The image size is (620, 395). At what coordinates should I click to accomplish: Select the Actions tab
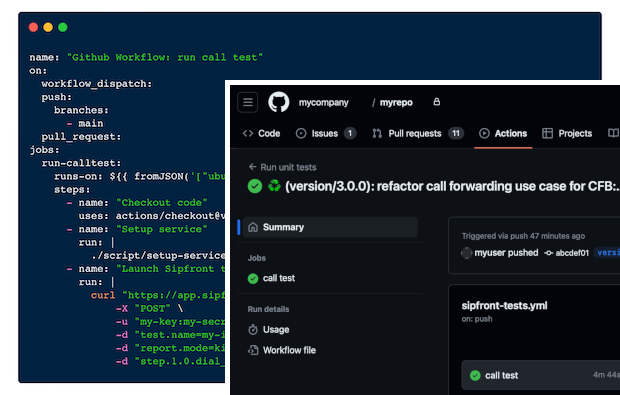point(503,134)
